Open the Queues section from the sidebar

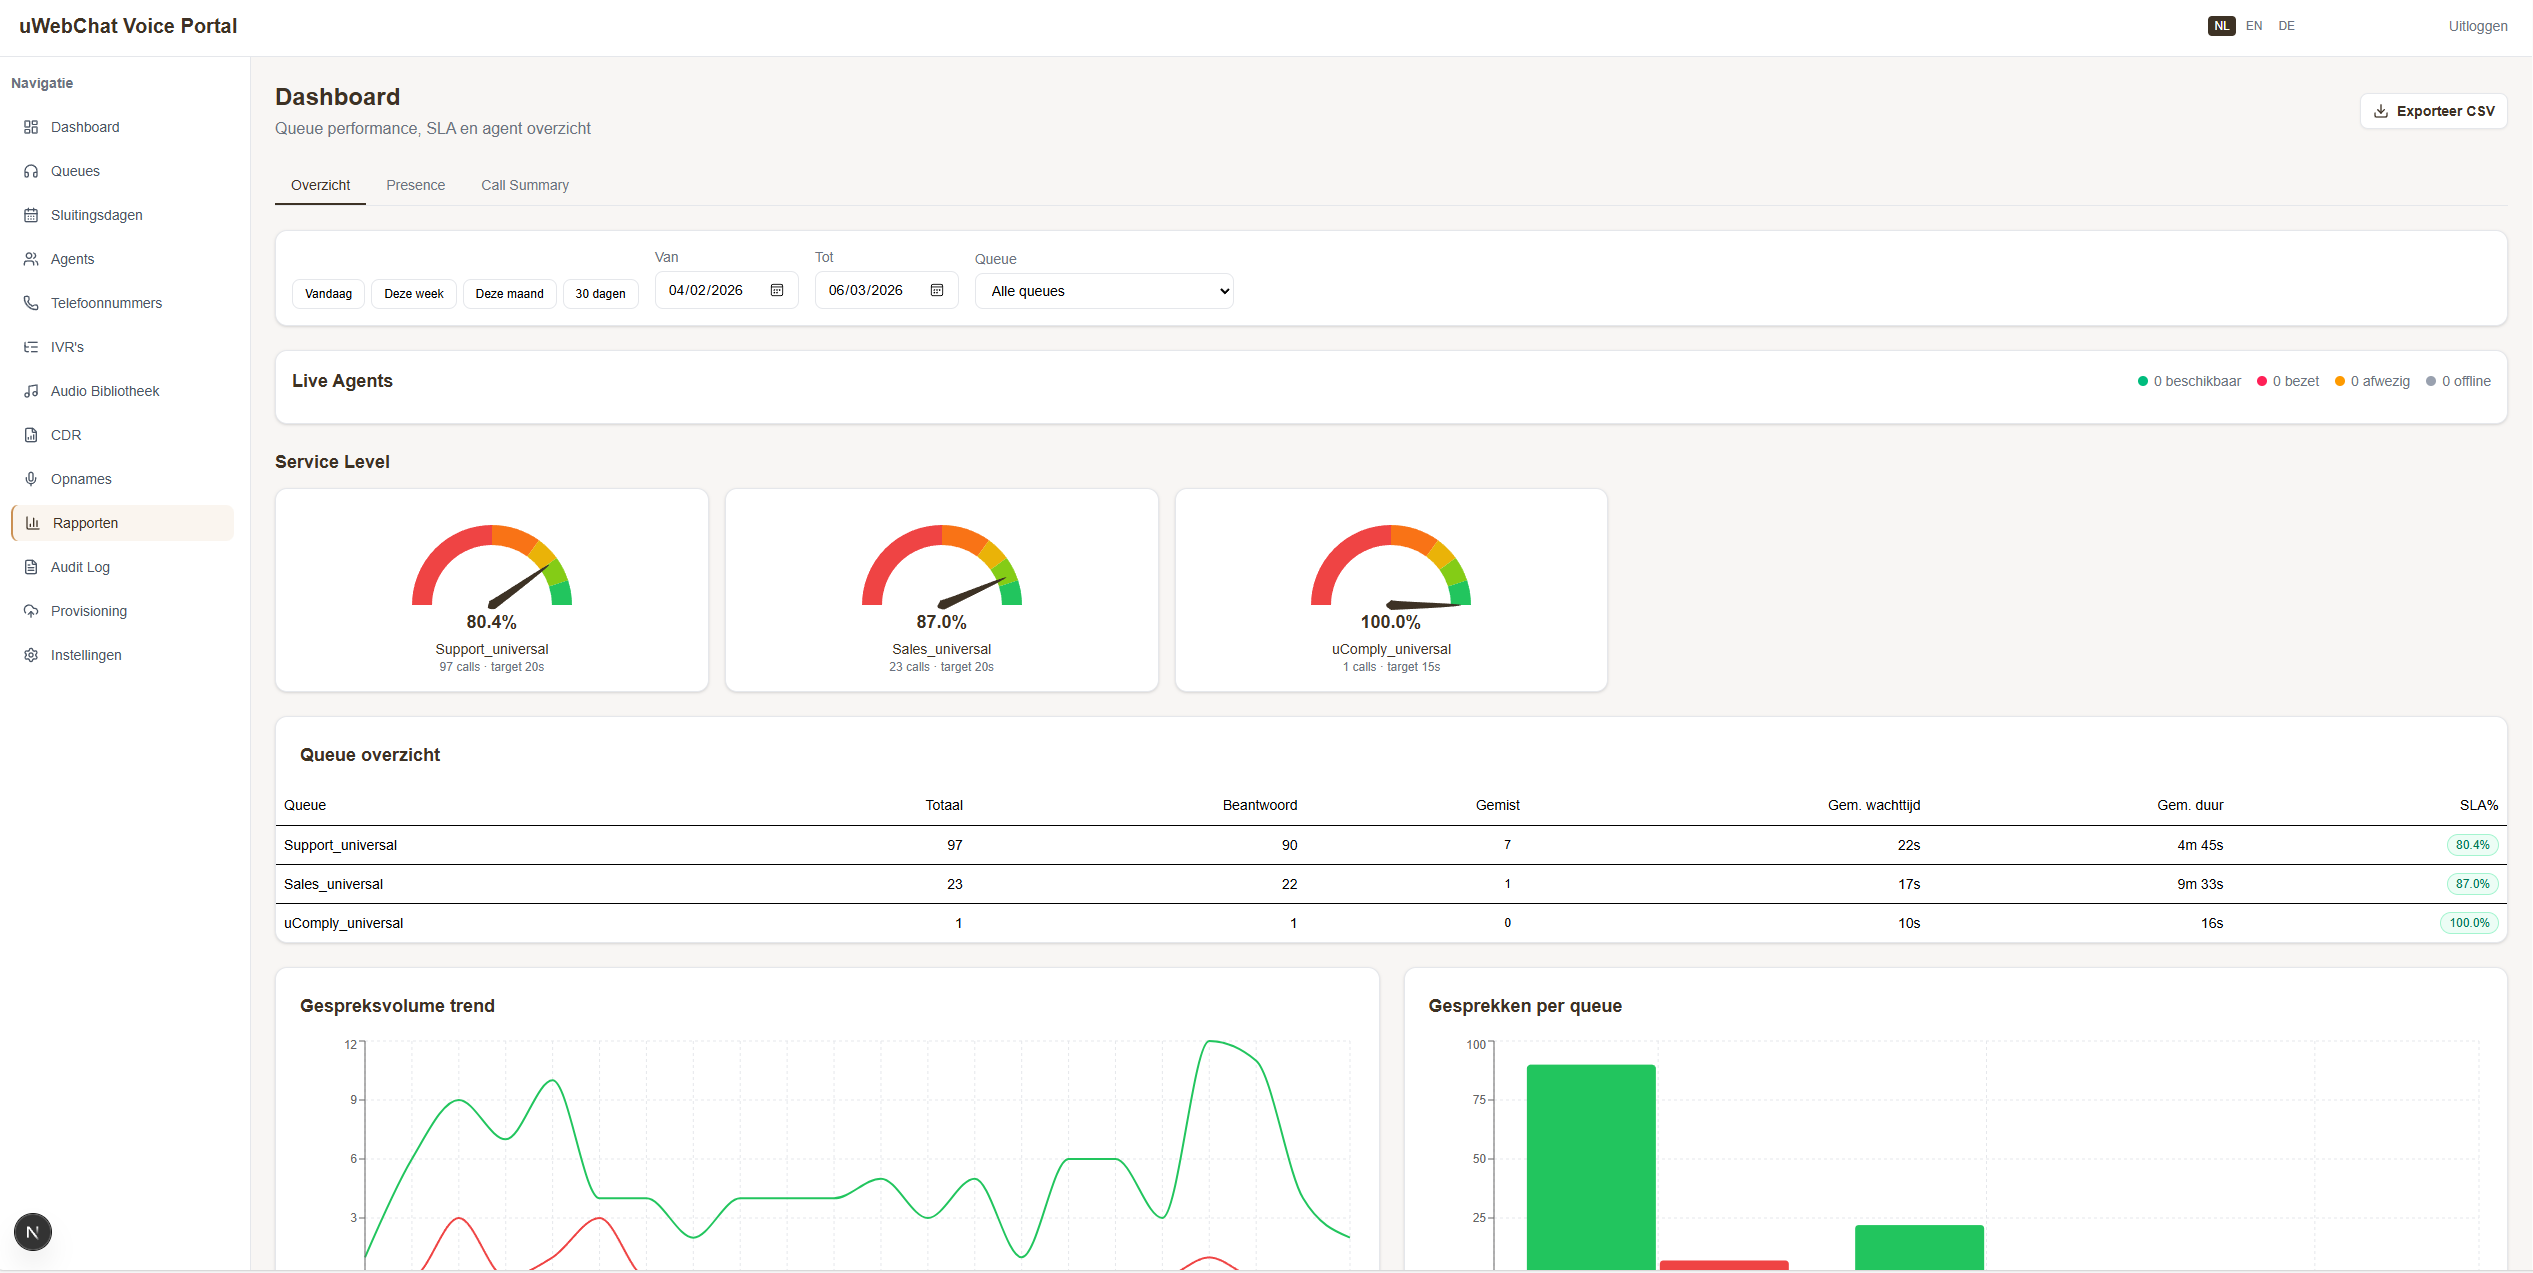[x=32, y=171]
